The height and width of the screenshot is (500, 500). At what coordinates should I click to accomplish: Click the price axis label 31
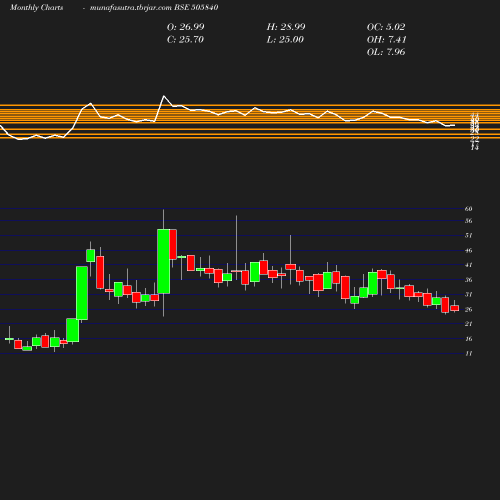coord(468,294)
